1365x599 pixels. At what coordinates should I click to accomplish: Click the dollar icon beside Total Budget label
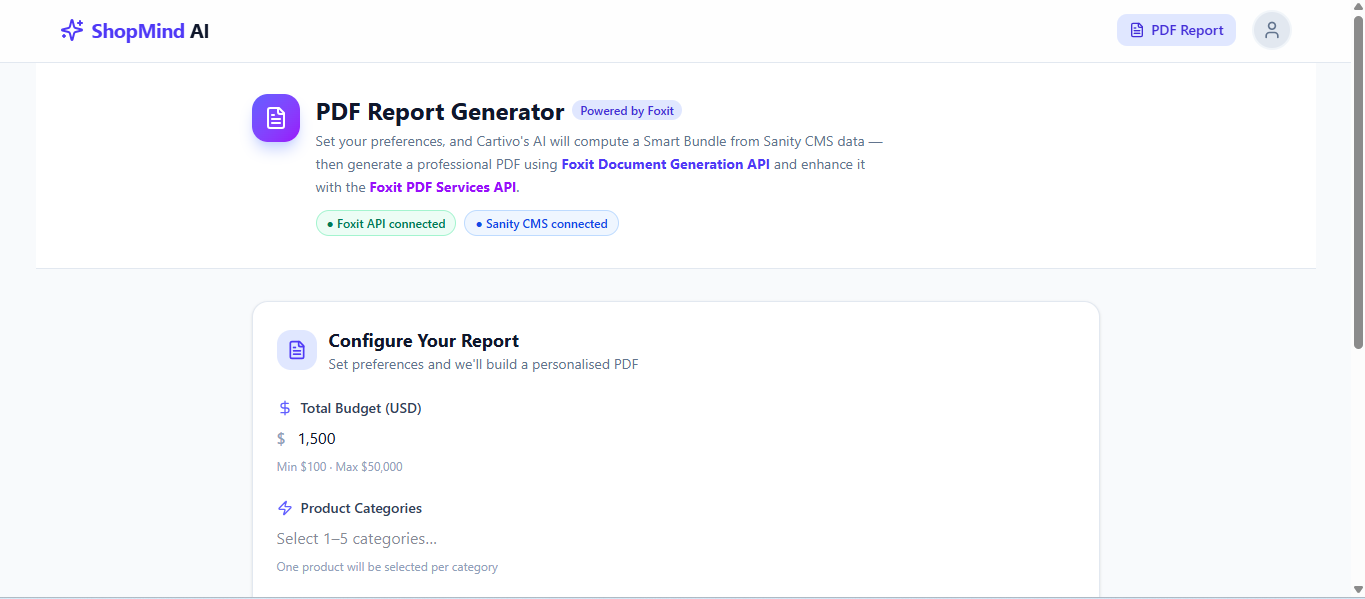285,408
